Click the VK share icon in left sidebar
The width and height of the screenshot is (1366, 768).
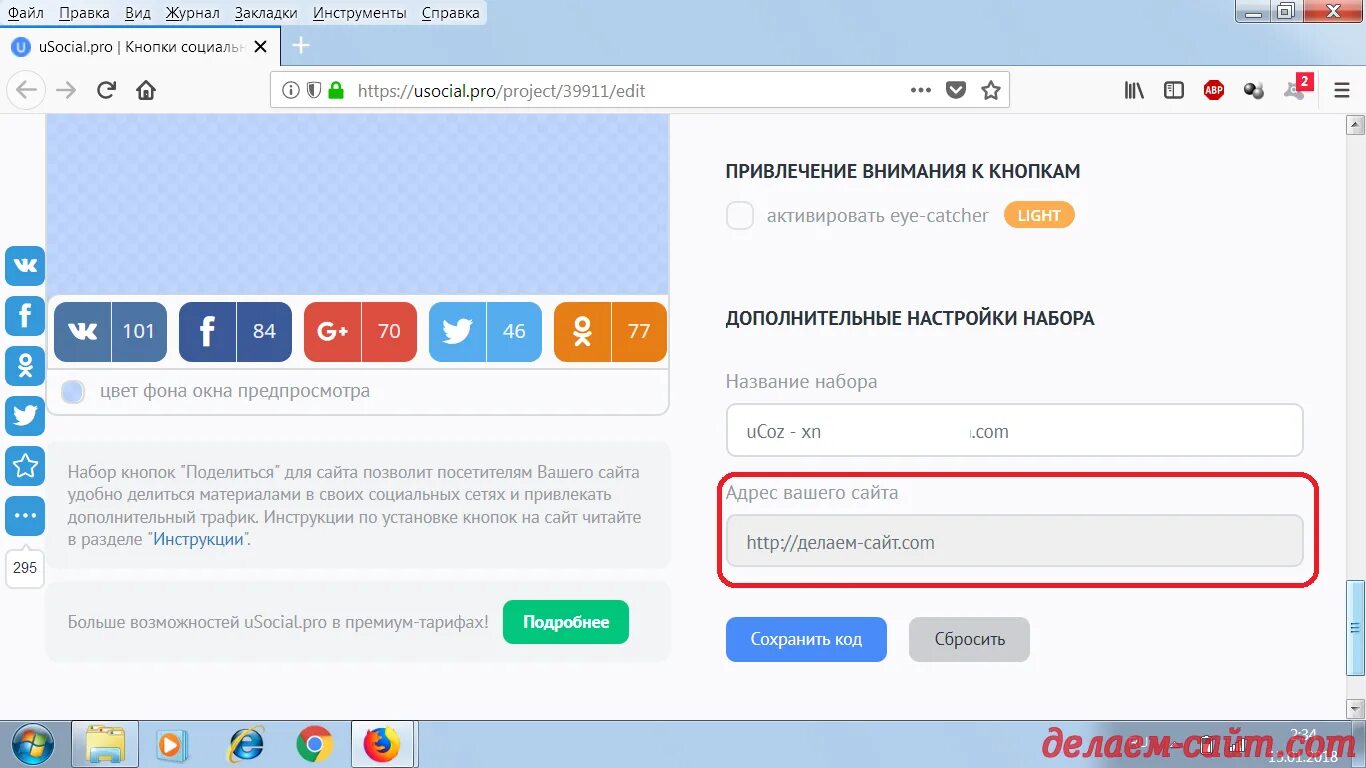[25, 266]
